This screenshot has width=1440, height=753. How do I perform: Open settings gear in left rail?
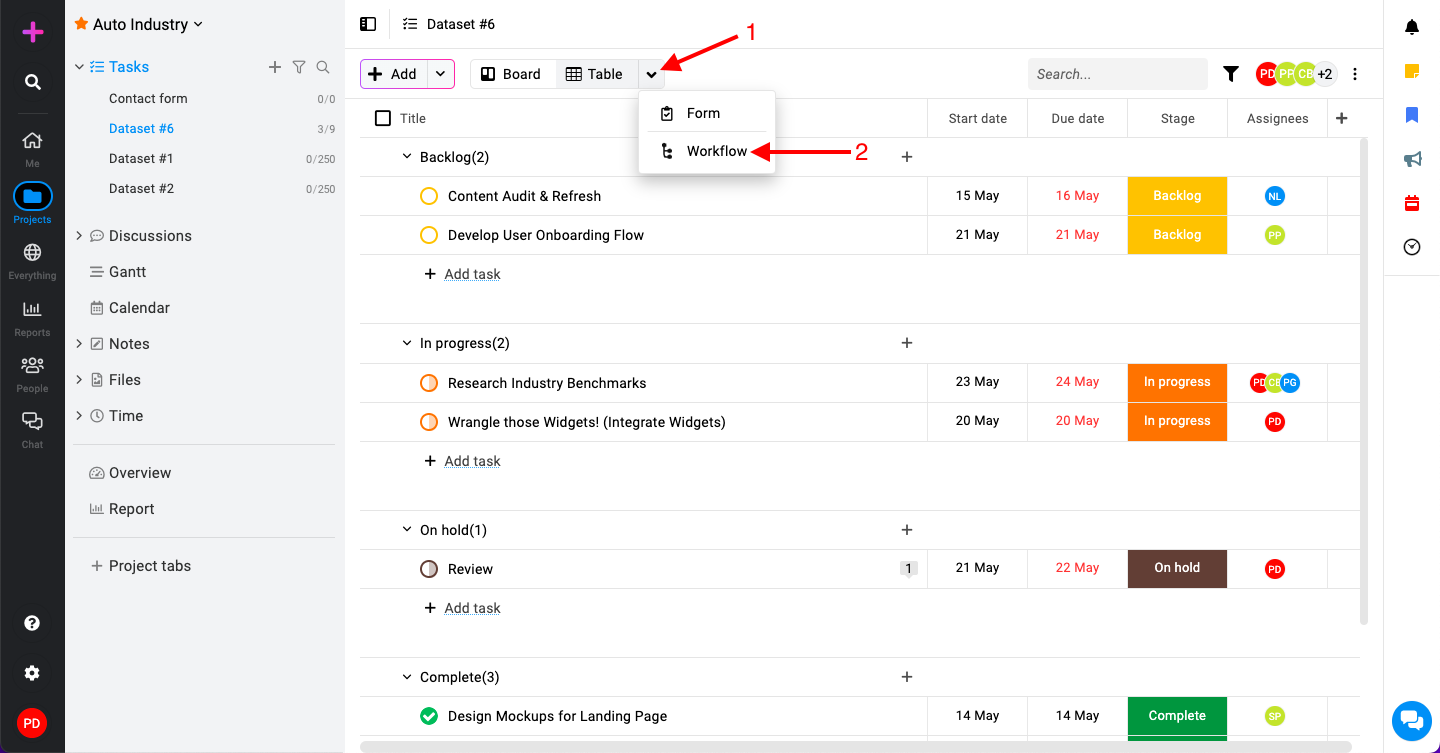tap(32, 673)
